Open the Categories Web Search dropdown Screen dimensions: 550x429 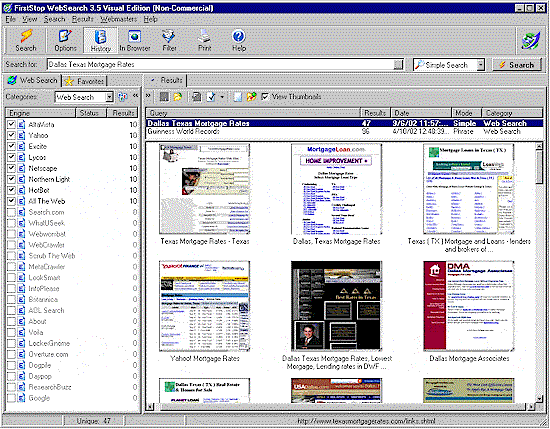click(x=109, y=97)
